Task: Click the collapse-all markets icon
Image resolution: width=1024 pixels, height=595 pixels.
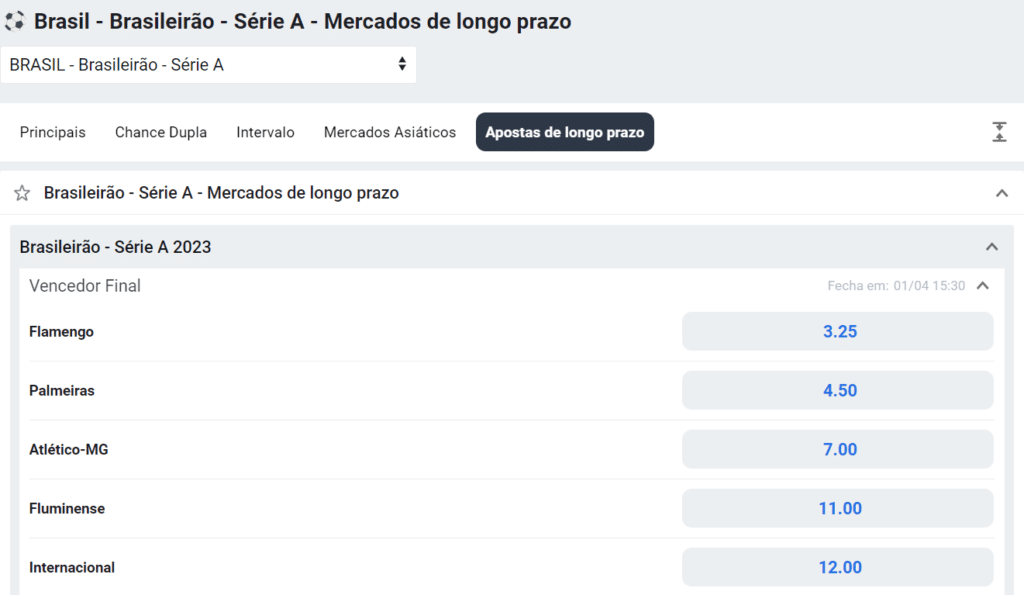Action: (x=999, y=132)
